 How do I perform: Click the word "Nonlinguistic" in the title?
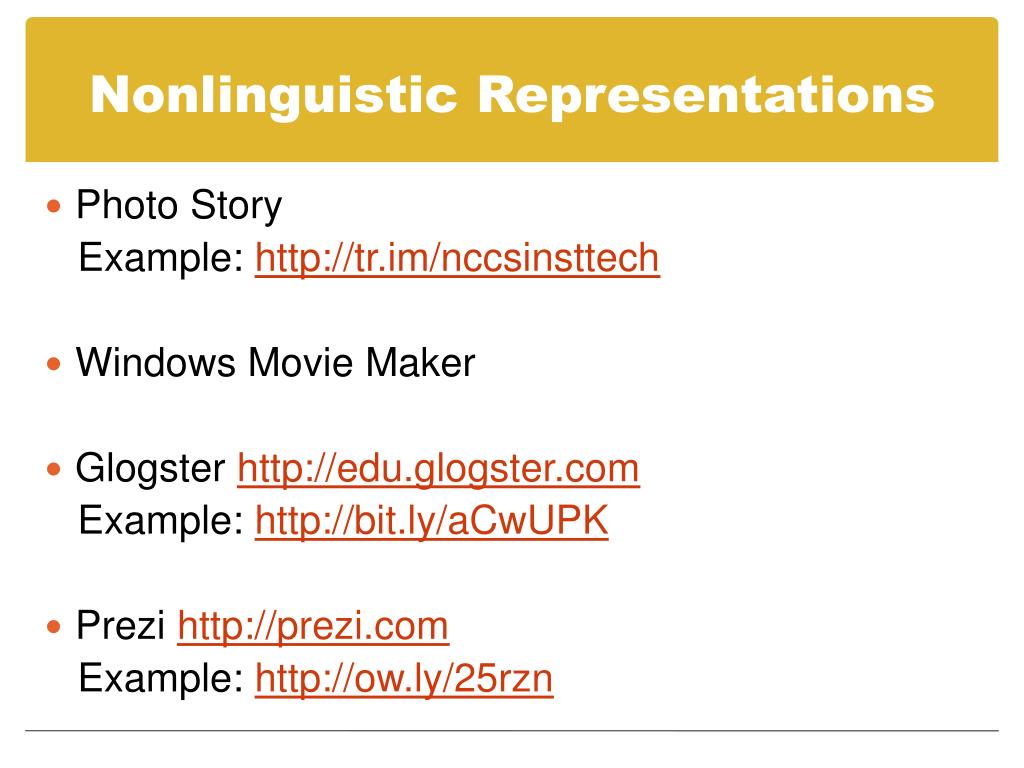coord(274,95)
